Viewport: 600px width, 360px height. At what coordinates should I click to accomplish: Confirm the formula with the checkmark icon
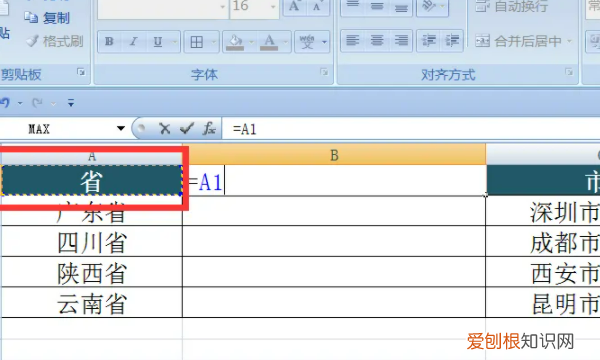tap(187, 129)
